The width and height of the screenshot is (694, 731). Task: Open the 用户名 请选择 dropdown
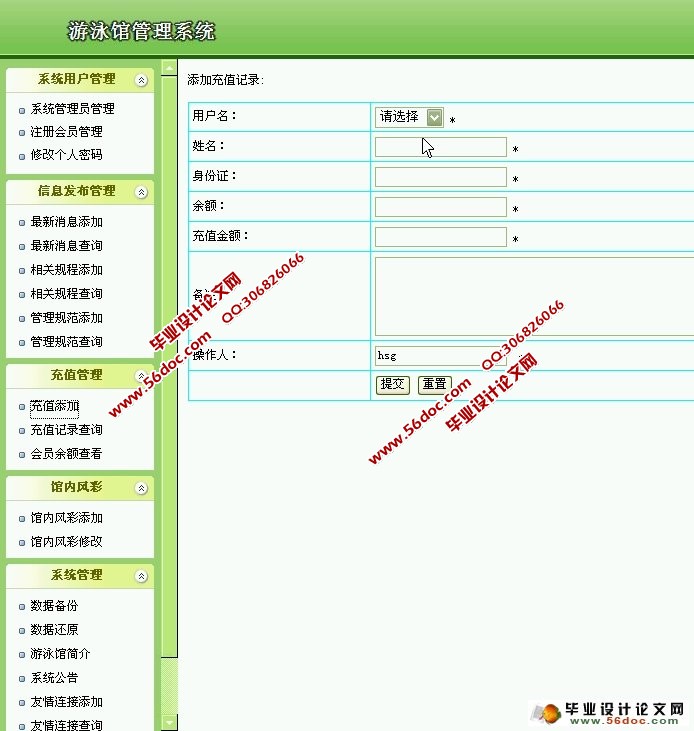pyautogui.click(x=409, y=117)
